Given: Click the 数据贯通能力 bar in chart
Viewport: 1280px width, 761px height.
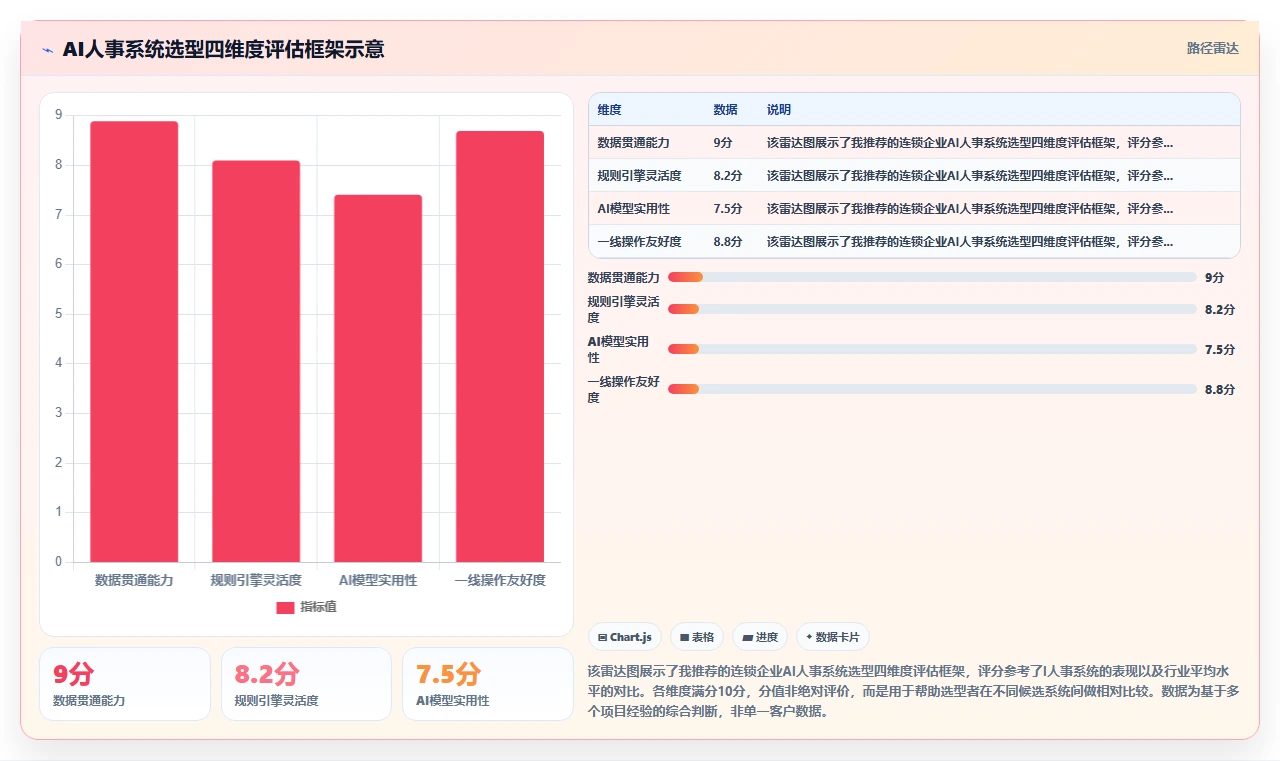Looking at the screenshot, I should coord(134,341).
